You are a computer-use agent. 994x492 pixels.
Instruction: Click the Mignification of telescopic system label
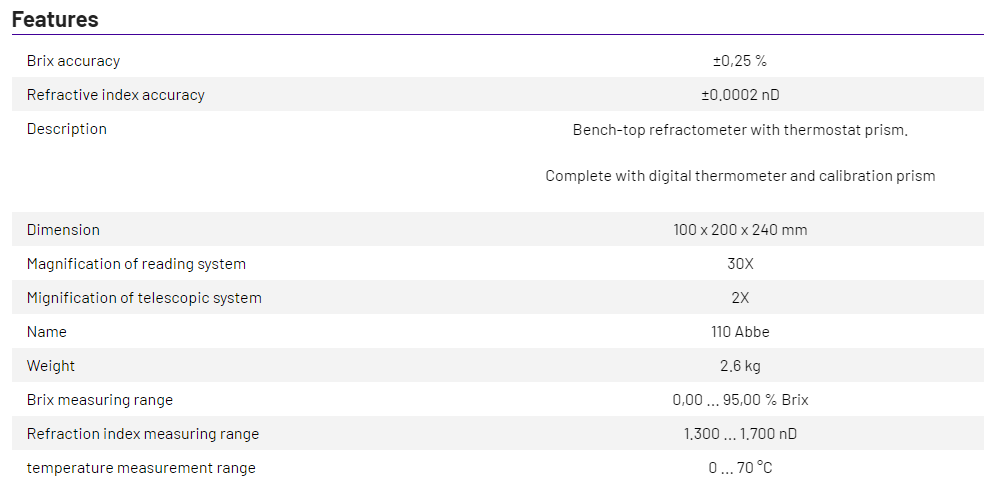pos(144,298)
